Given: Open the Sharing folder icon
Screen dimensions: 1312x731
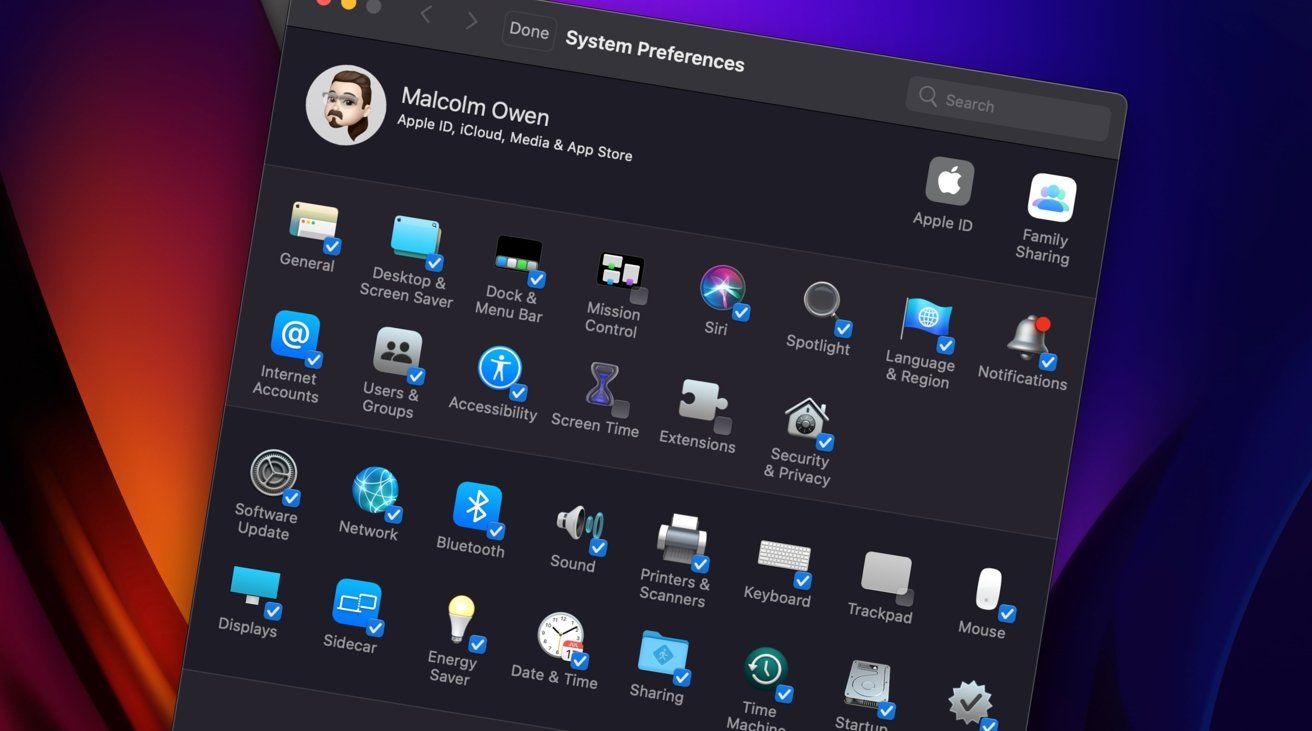Looking at the screenshot, I should tap(663, 655).
